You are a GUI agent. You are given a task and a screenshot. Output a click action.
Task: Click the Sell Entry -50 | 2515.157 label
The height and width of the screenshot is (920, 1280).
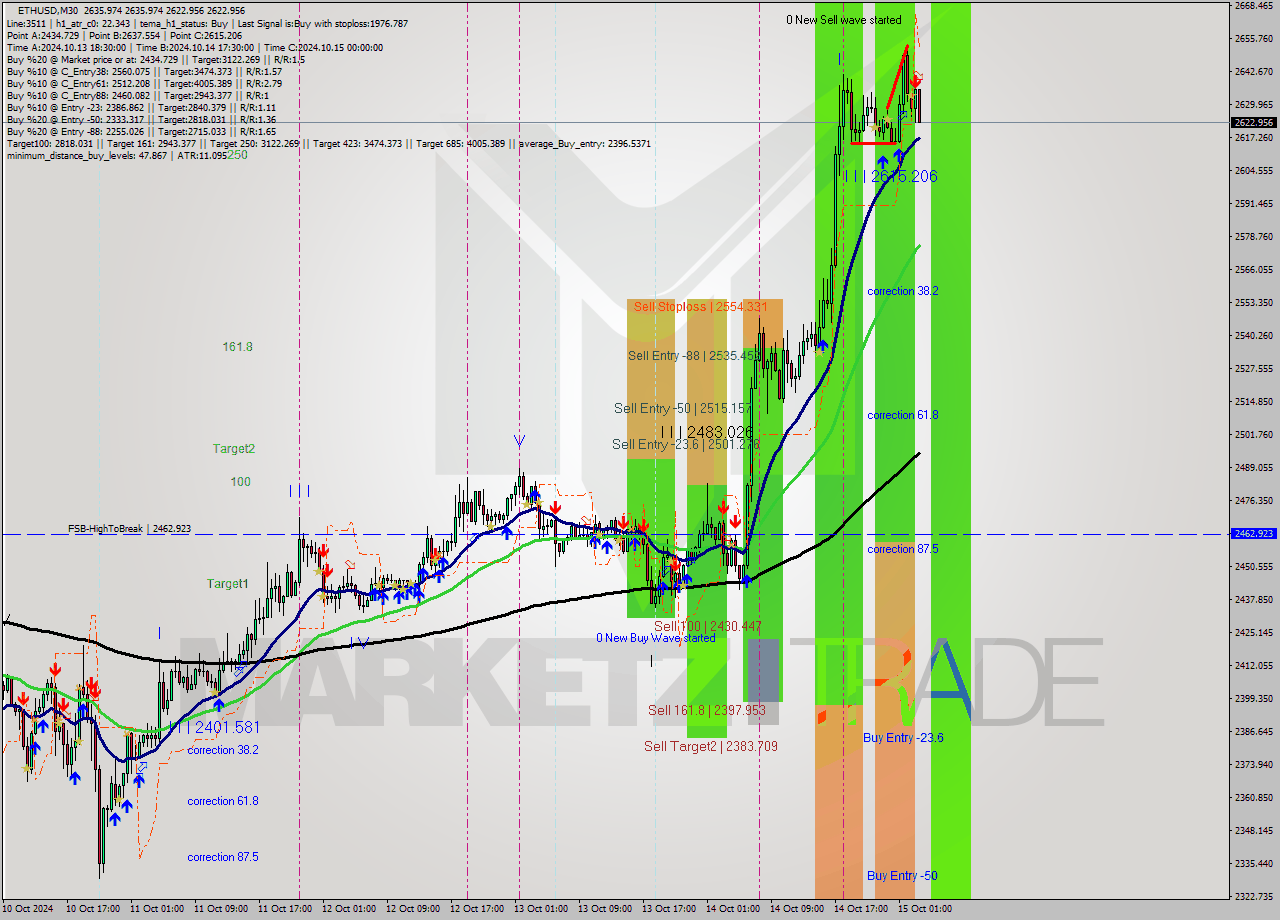[x=682, y=408]
